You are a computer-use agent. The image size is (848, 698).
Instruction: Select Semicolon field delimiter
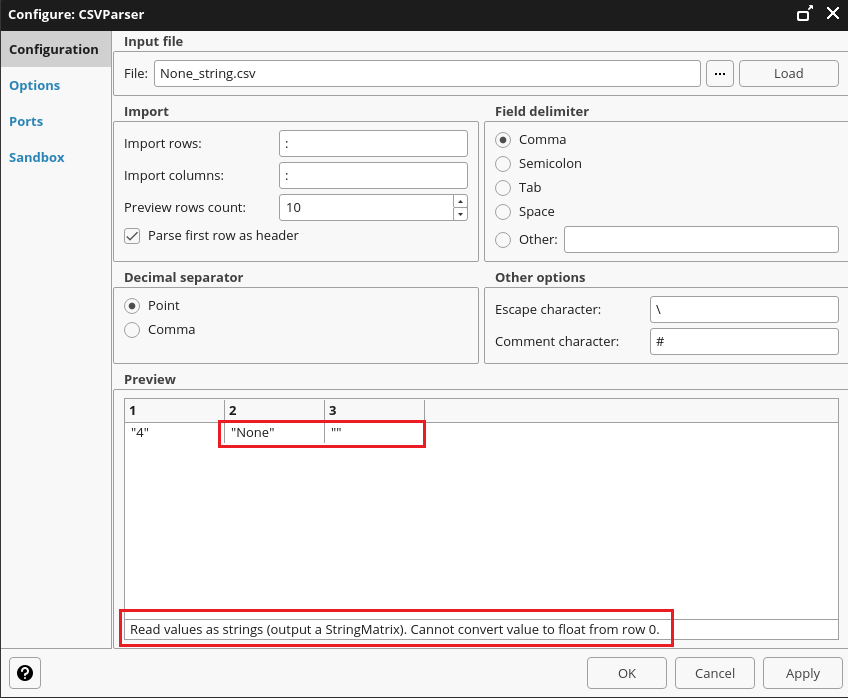click(503, 164)
